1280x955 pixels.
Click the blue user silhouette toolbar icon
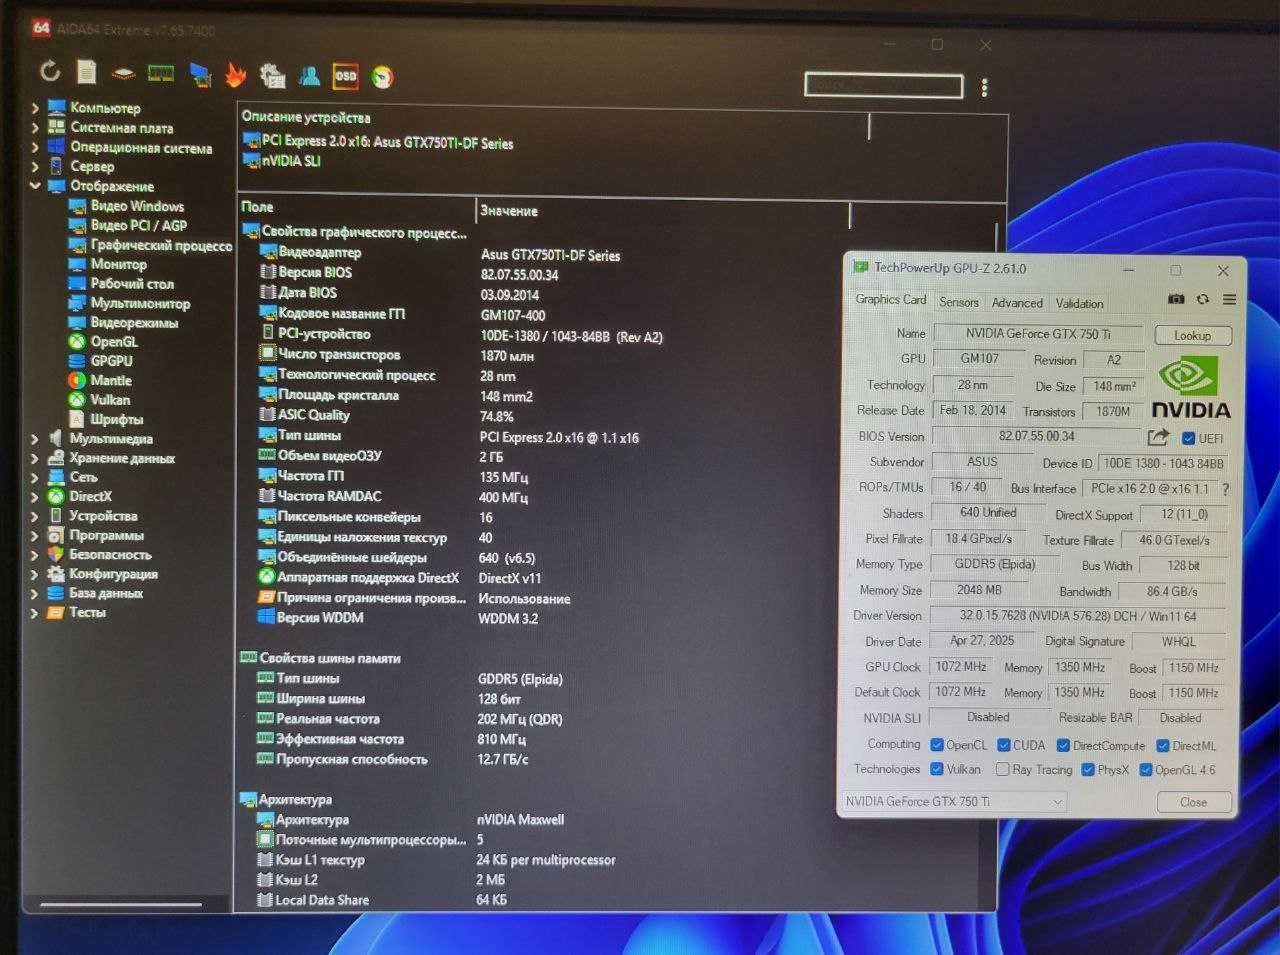309,75
